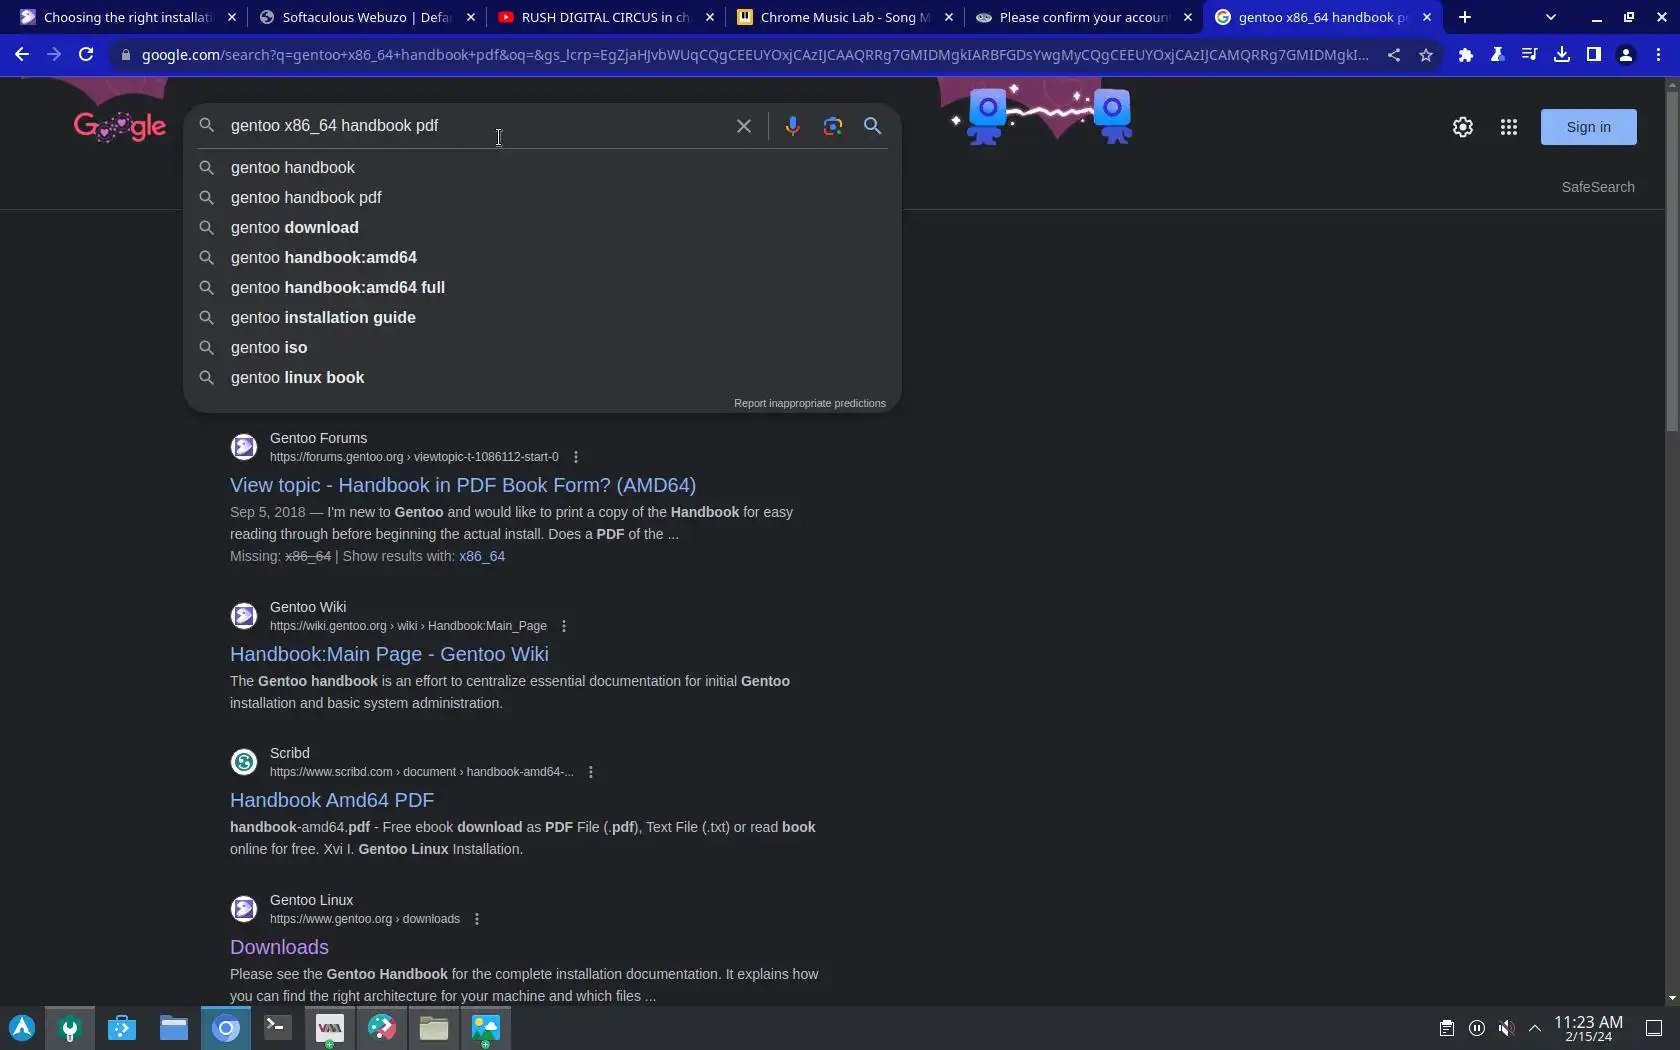This screenshot has width=1680, height=1050.
Task: Share this page from address bar
Action: (1393, 55)
